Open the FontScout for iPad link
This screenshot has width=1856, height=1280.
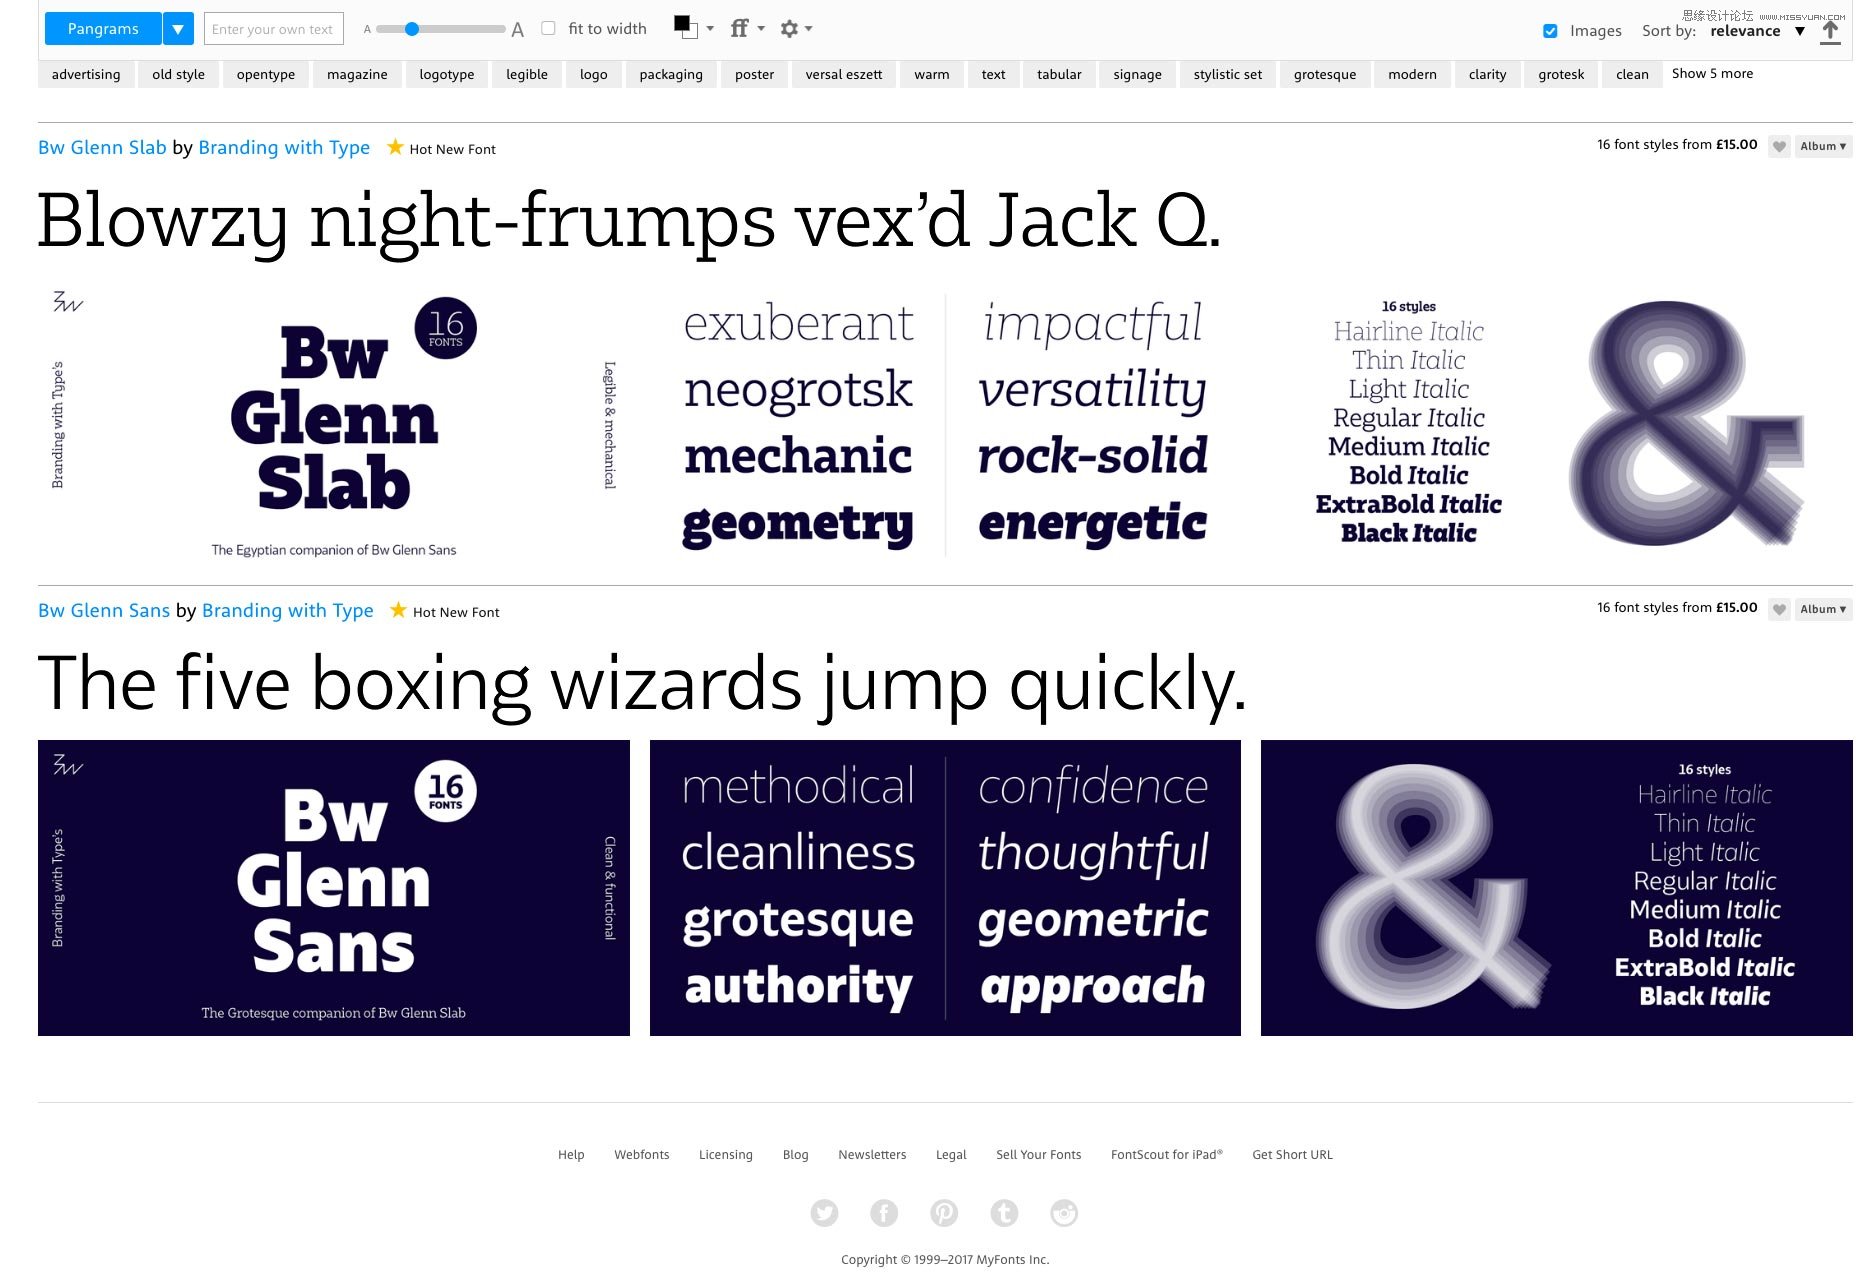pyautogui.click(x=1167, y=1154)
